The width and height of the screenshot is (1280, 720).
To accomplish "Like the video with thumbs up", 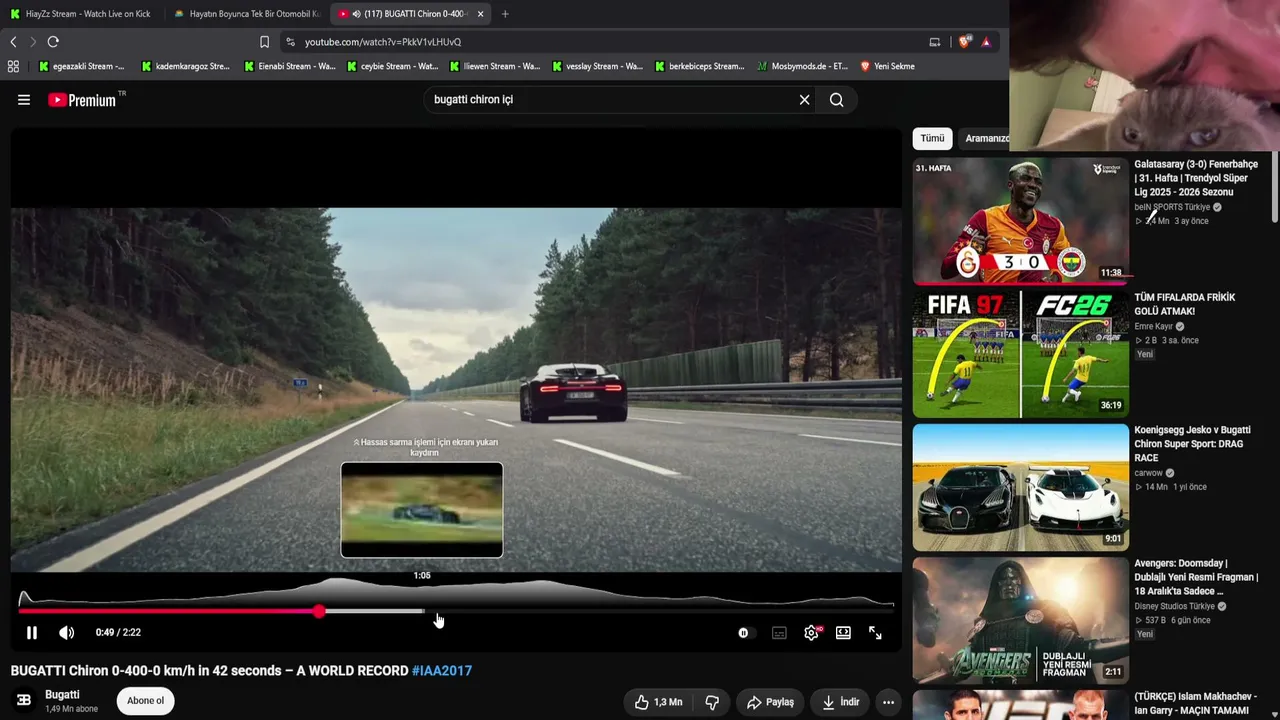I will (x=658, y=702).
